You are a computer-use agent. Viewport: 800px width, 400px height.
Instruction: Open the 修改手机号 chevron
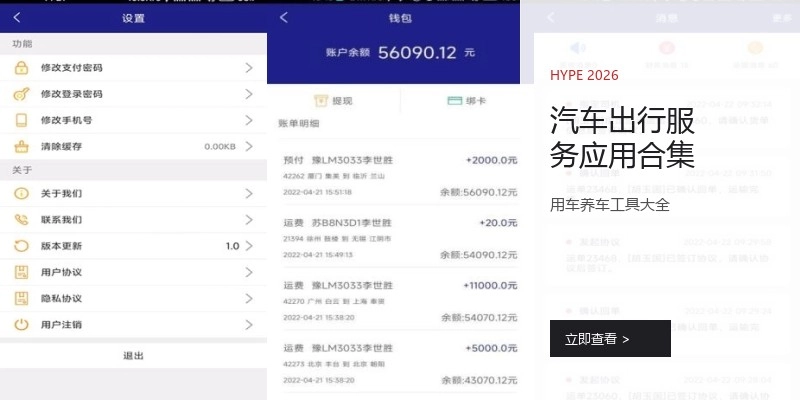pyautogui.click(x=249, y=120)
